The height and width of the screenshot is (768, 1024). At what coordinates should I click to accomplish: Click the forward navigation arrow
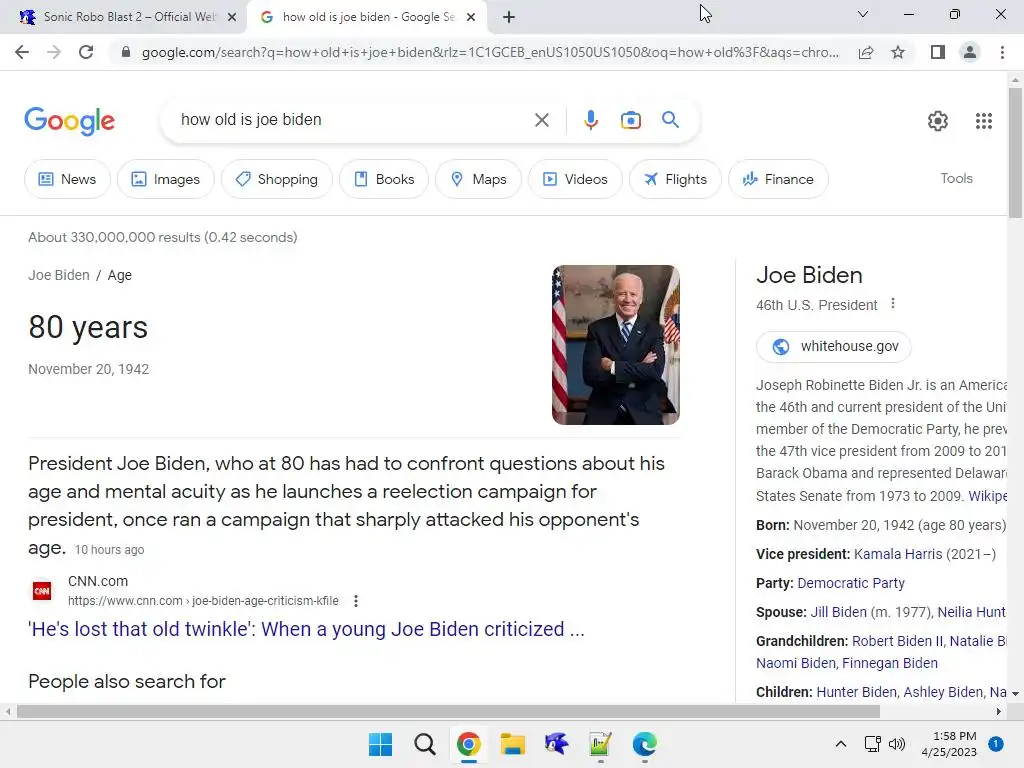[54, 52]
